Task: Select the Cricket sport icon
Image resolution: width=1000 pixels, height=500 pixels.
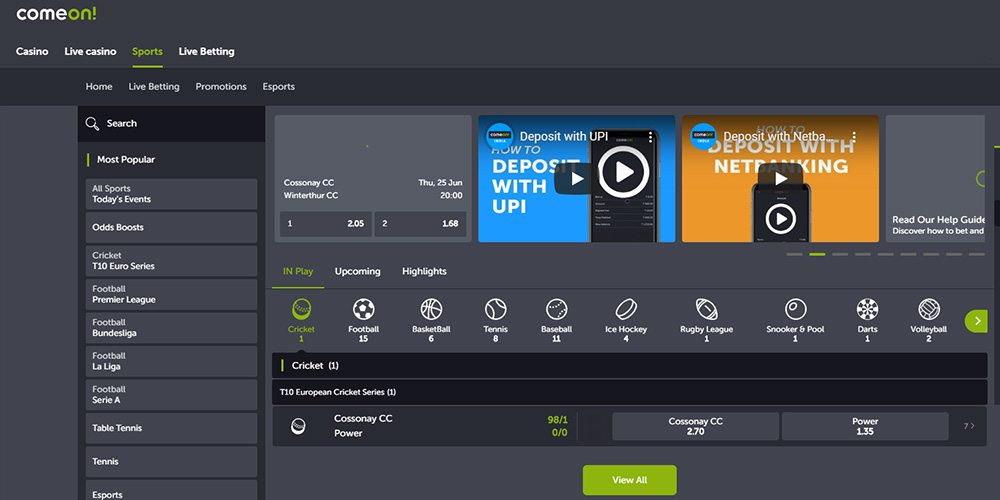Action: click(301, 309)
